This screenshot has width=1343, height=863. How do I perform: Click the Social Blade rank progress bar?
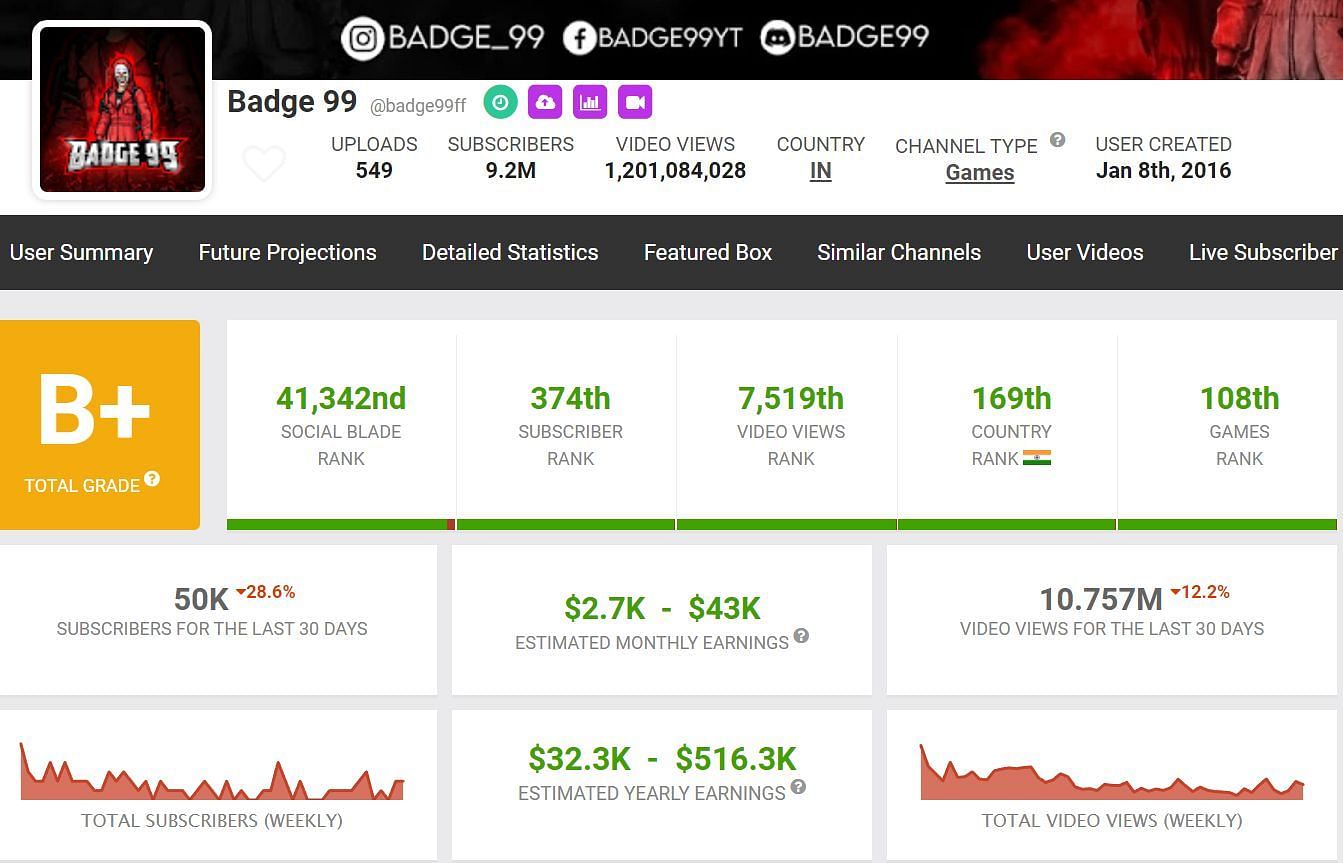point(341,524)
